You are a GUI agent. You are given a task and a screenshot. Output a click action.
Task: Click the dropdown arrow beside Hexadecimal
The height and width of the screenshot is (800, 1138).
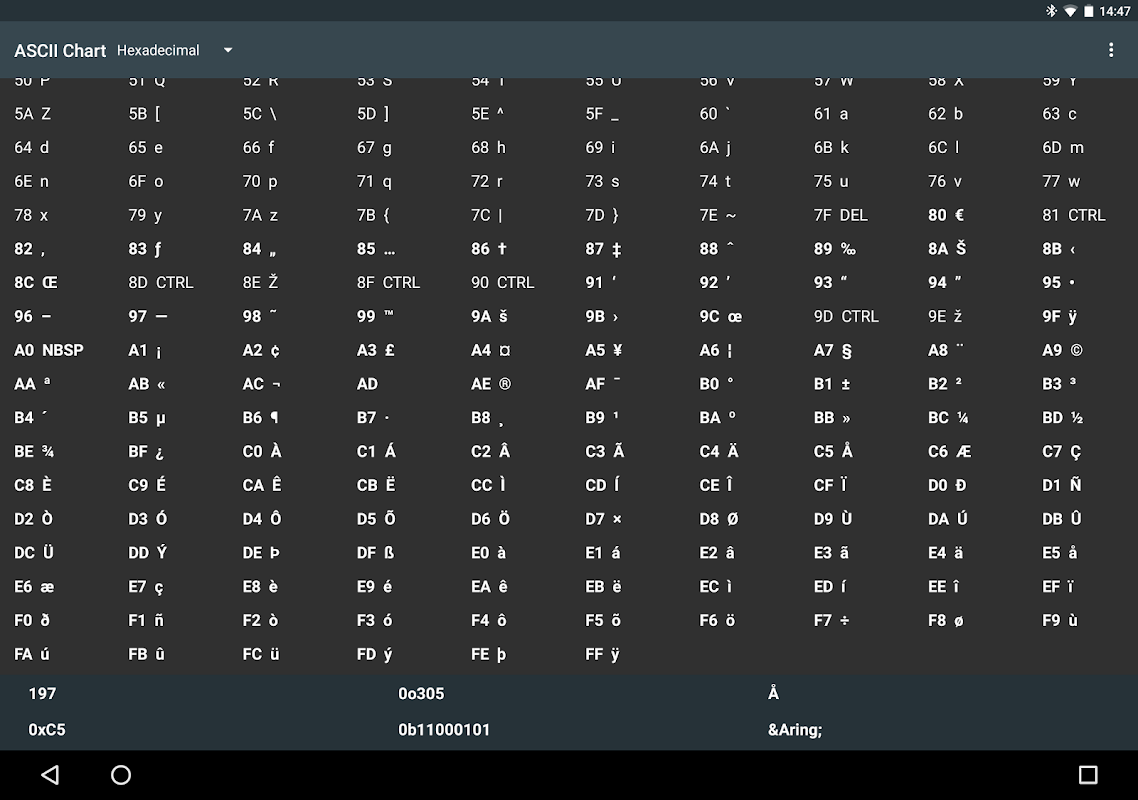[x=228, y=50]
